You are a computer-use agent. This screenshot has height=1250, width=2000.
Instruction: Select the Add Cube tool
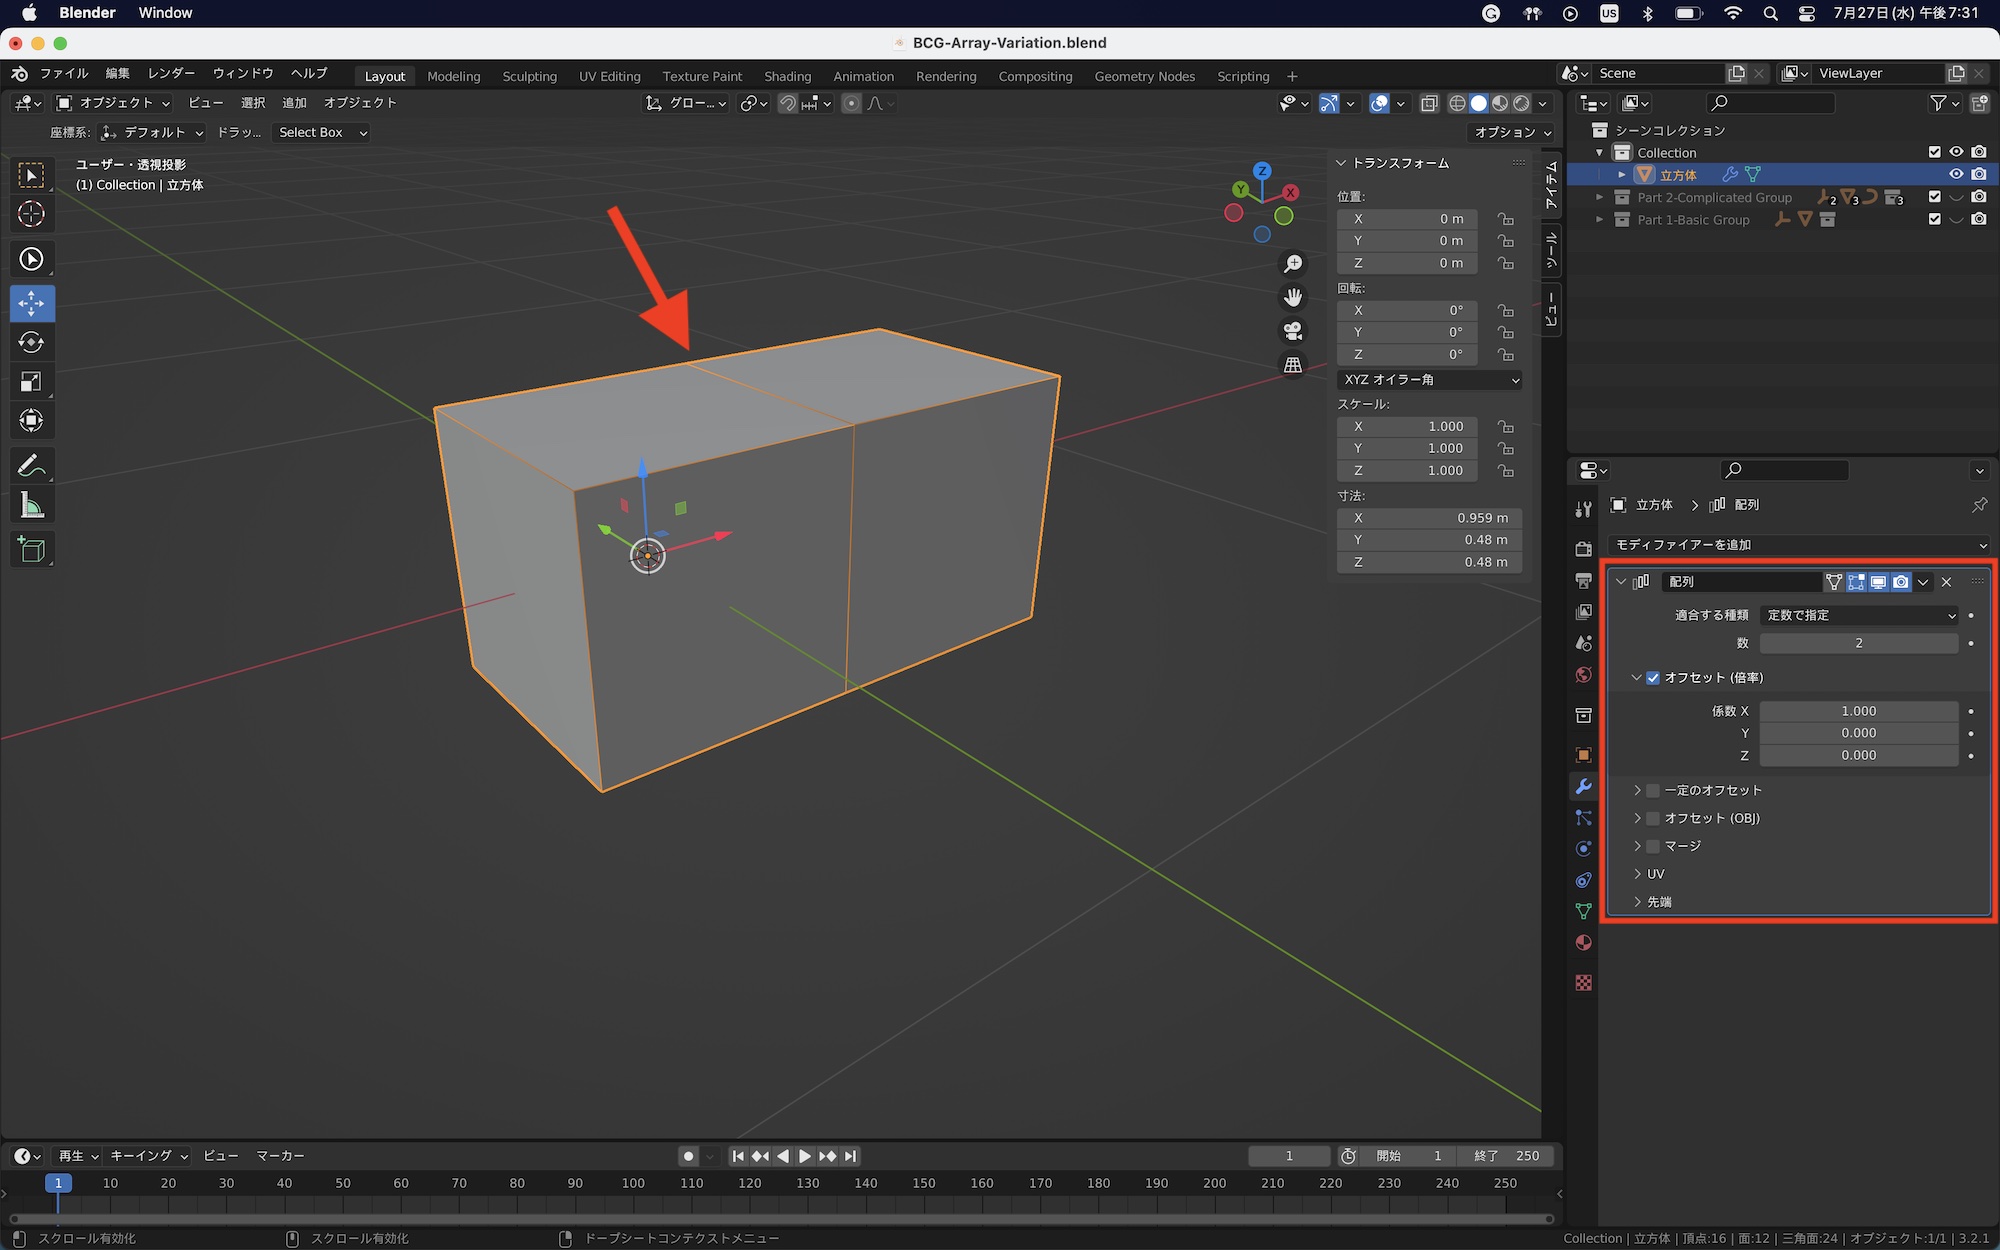[x=31, y=549]
